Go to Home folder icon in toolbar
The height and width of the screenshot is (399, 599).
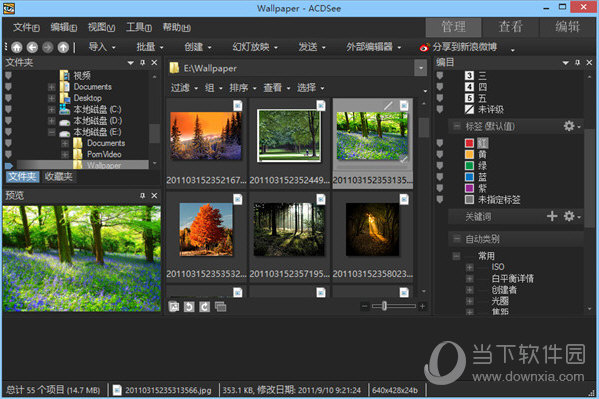[16, 47]
